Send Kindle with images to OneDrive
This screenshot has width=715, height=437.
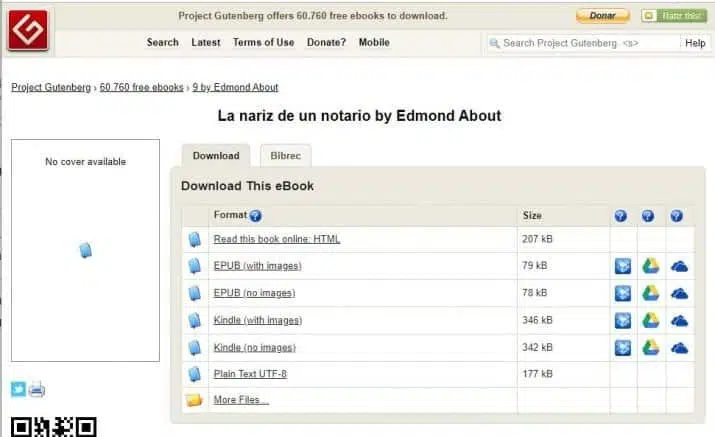pyautogui.click(x=679, y=321)
